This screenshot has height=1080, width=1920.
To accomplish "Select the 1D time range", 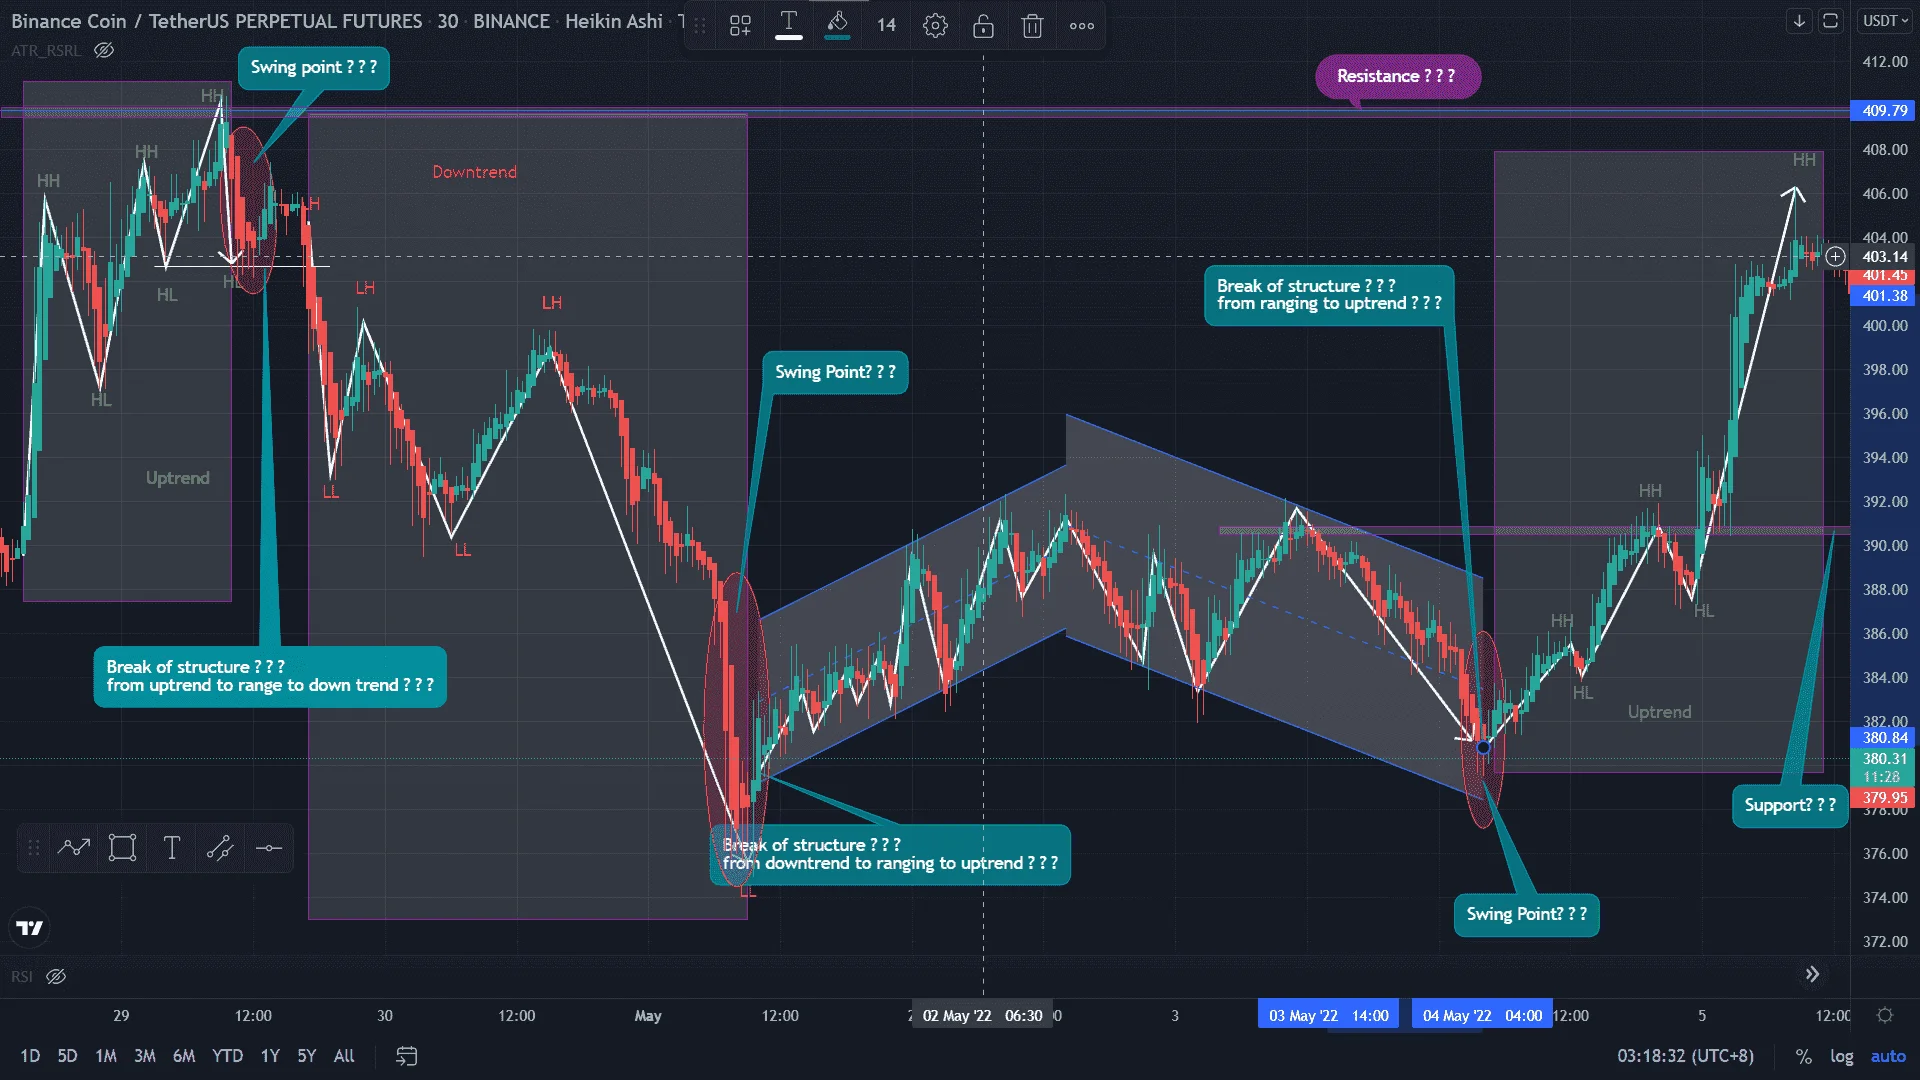I will tap(30, 1056).
